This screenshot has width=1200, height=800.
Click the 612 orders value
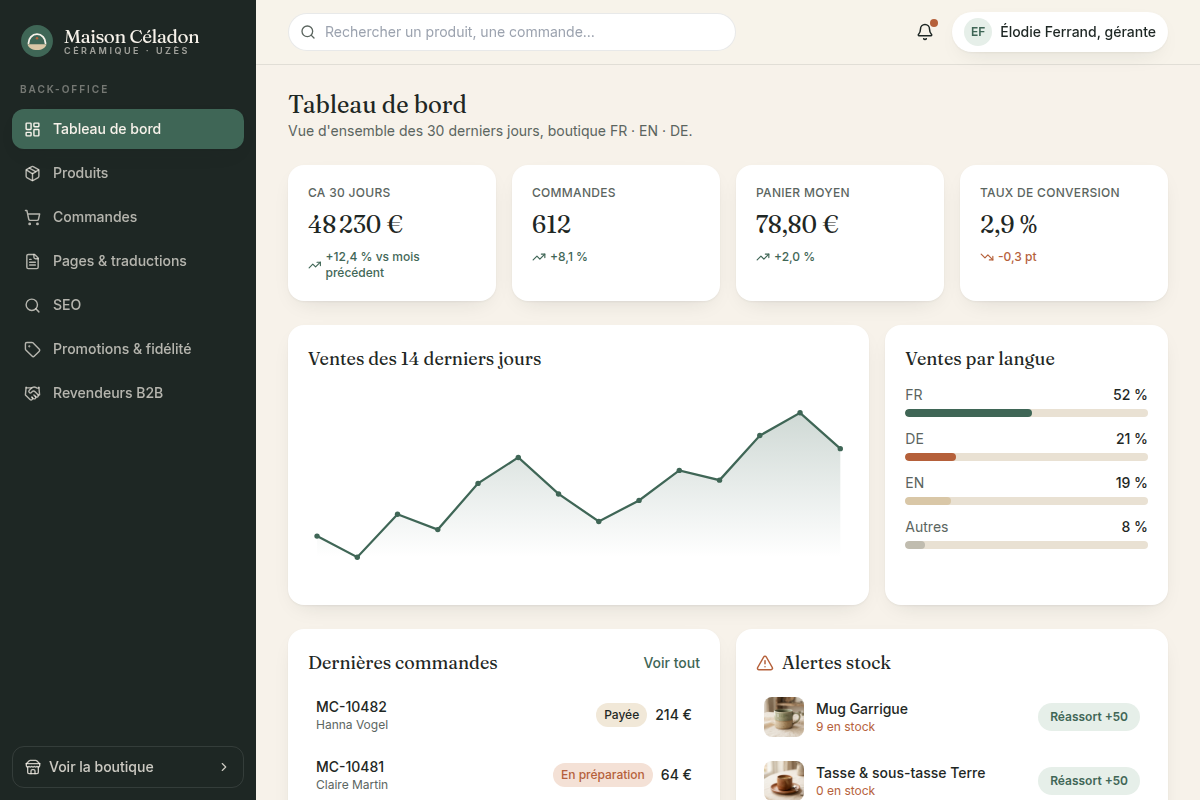click(x=552, y=225)
